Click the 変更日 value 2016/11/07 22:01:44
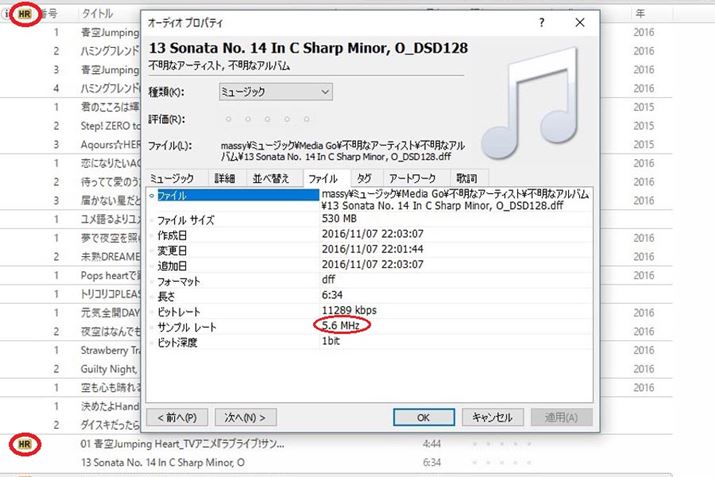 pos(373,249)
